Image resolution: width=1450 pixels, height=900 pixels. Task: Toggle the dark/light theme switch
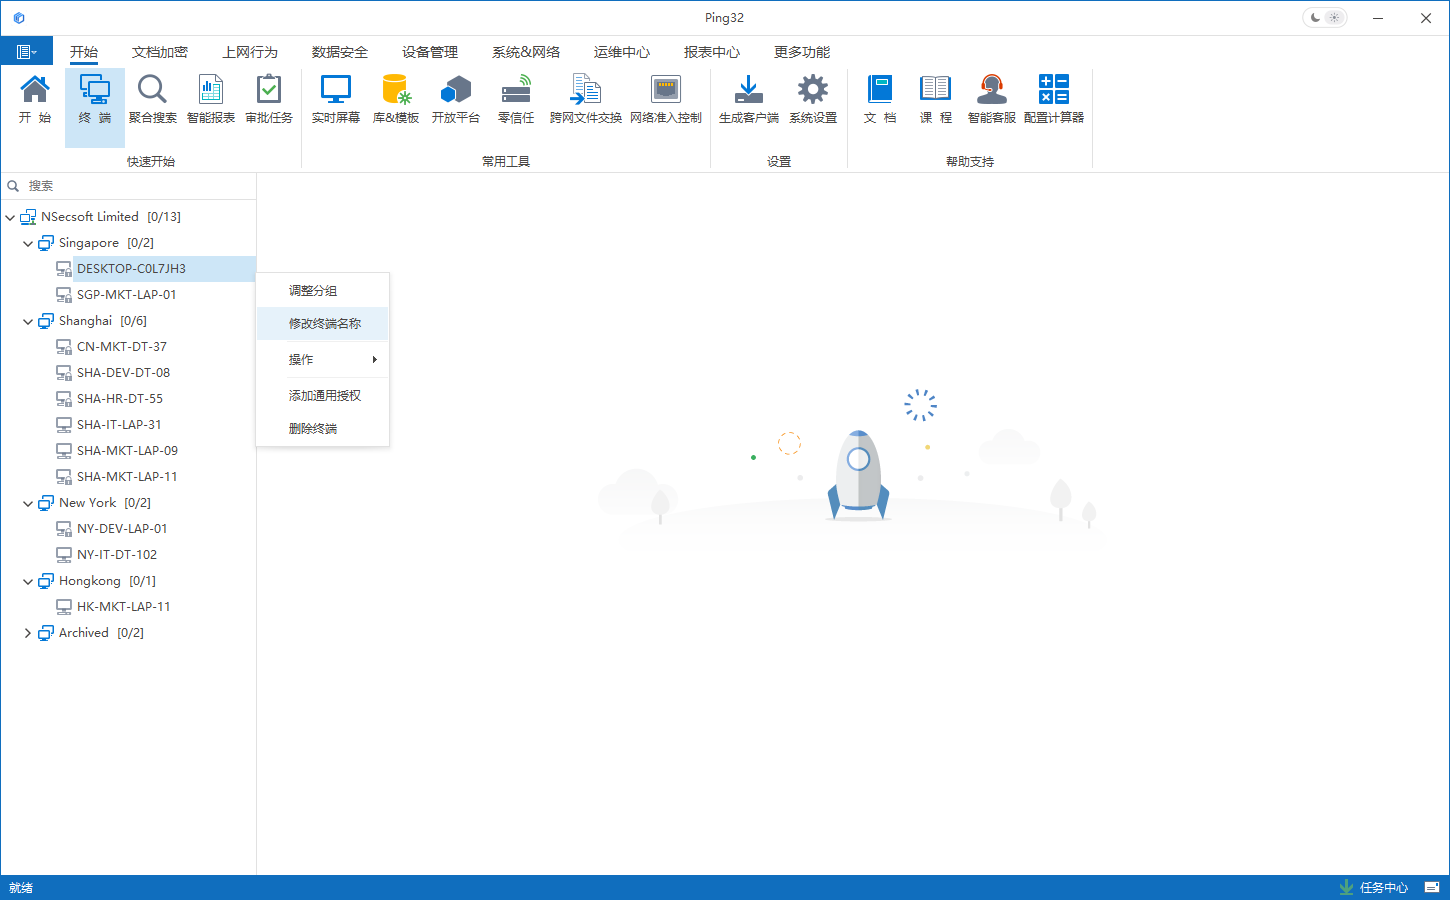(1324, 18)
